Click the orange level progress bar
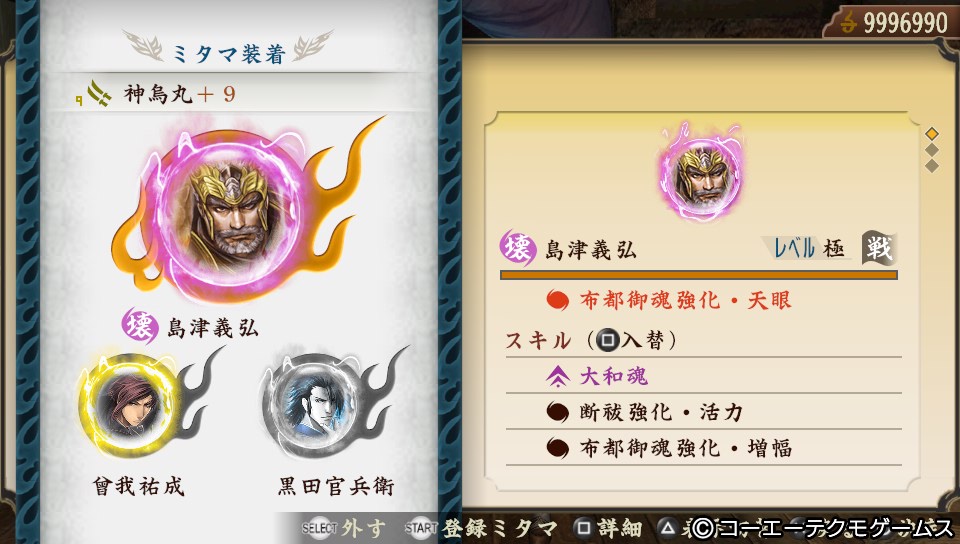 (699, 275)
